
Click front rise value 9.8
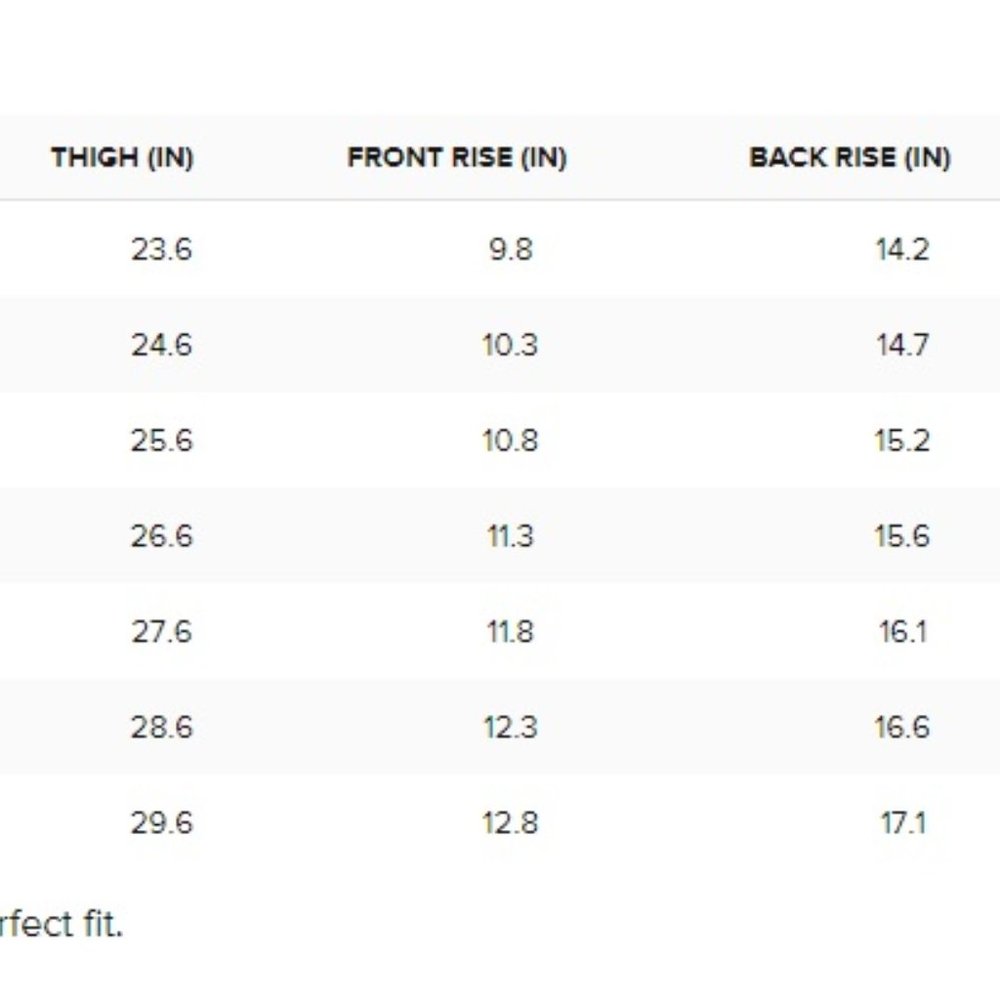point(510,249)
